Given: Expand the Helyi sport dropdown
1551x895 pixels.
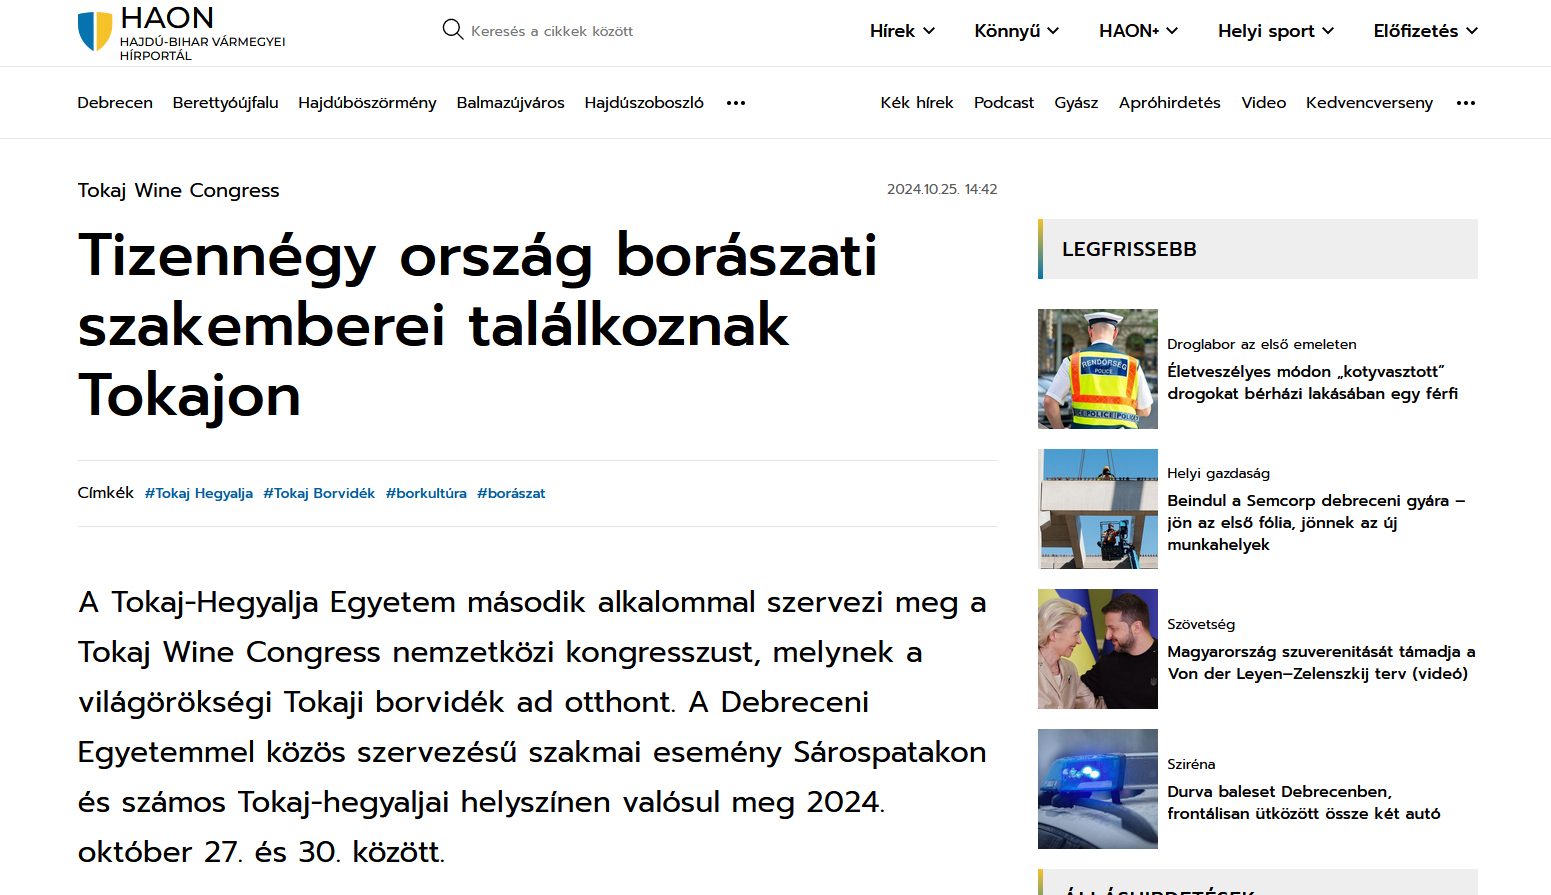Looking at the screenshot, I should point(1276,31).
